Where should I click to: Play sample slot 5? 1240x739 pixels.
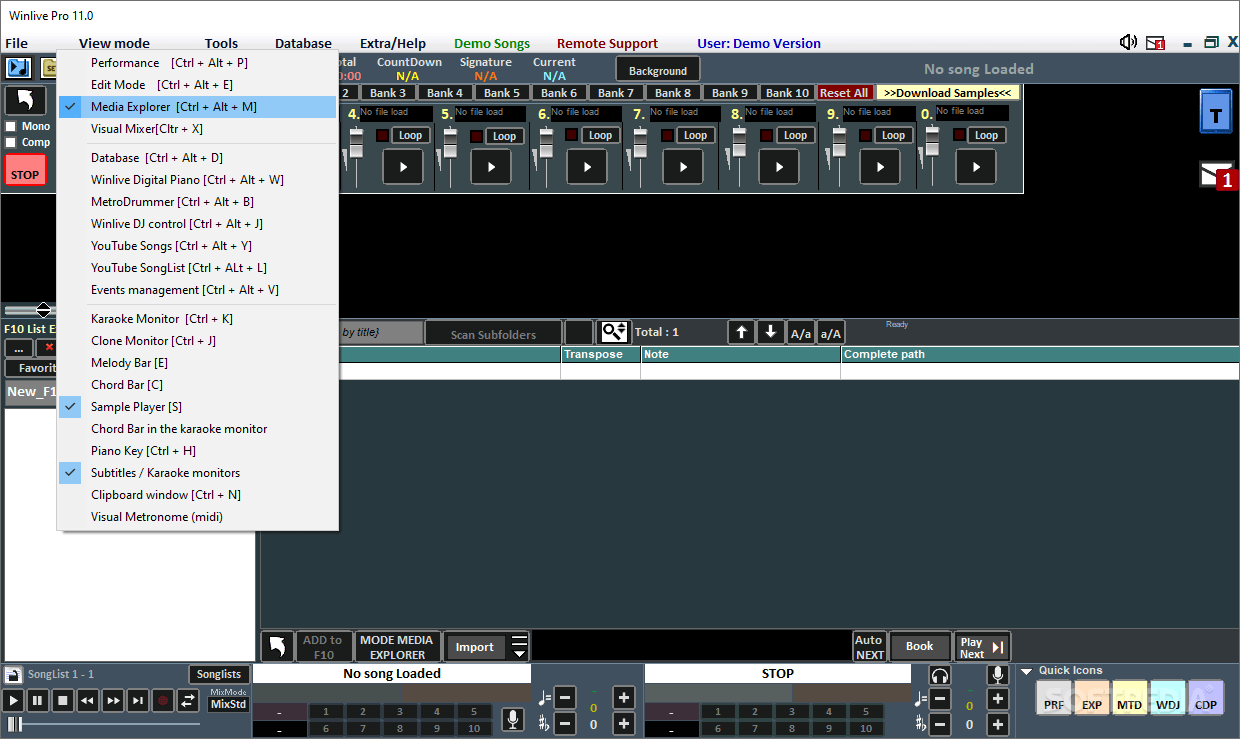click(x=491, y=167)
